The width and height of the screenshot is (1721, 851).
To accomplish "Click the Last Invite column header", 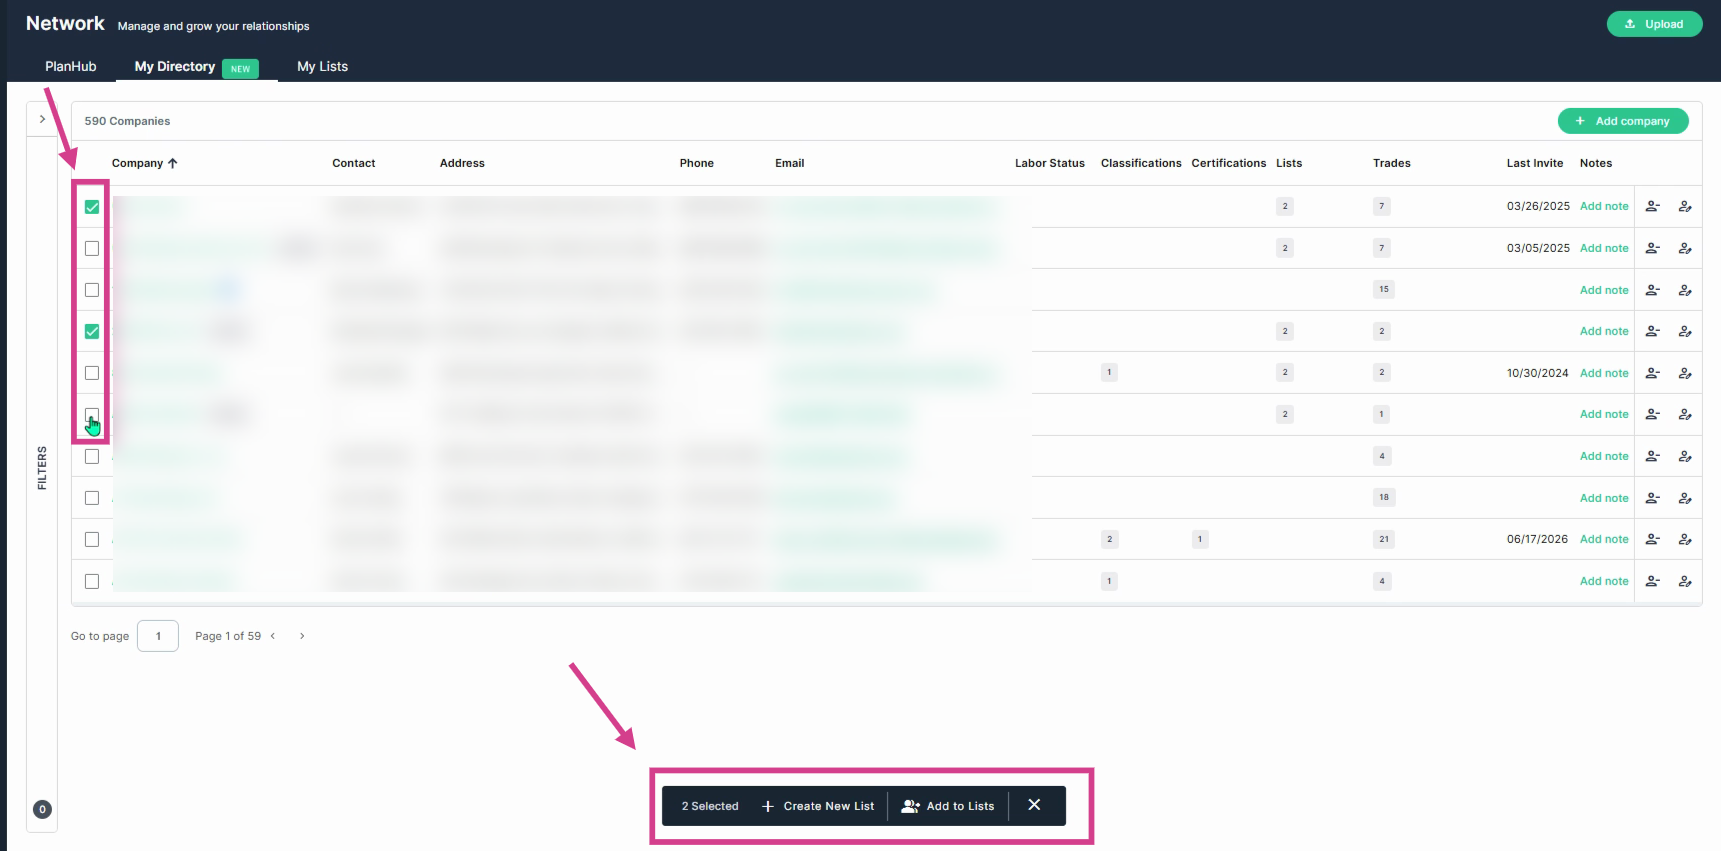I will point(1534,163).
